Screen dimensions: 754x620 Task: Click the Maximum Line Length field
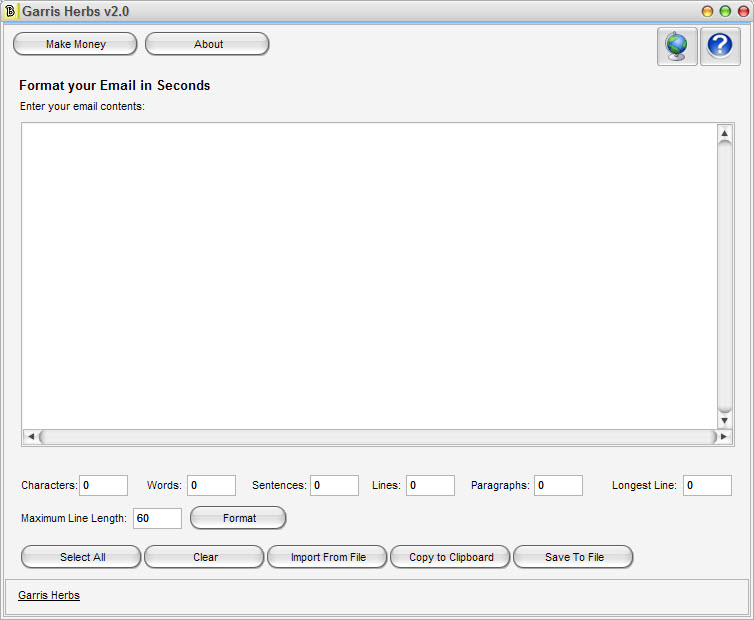tap(157, 518)
